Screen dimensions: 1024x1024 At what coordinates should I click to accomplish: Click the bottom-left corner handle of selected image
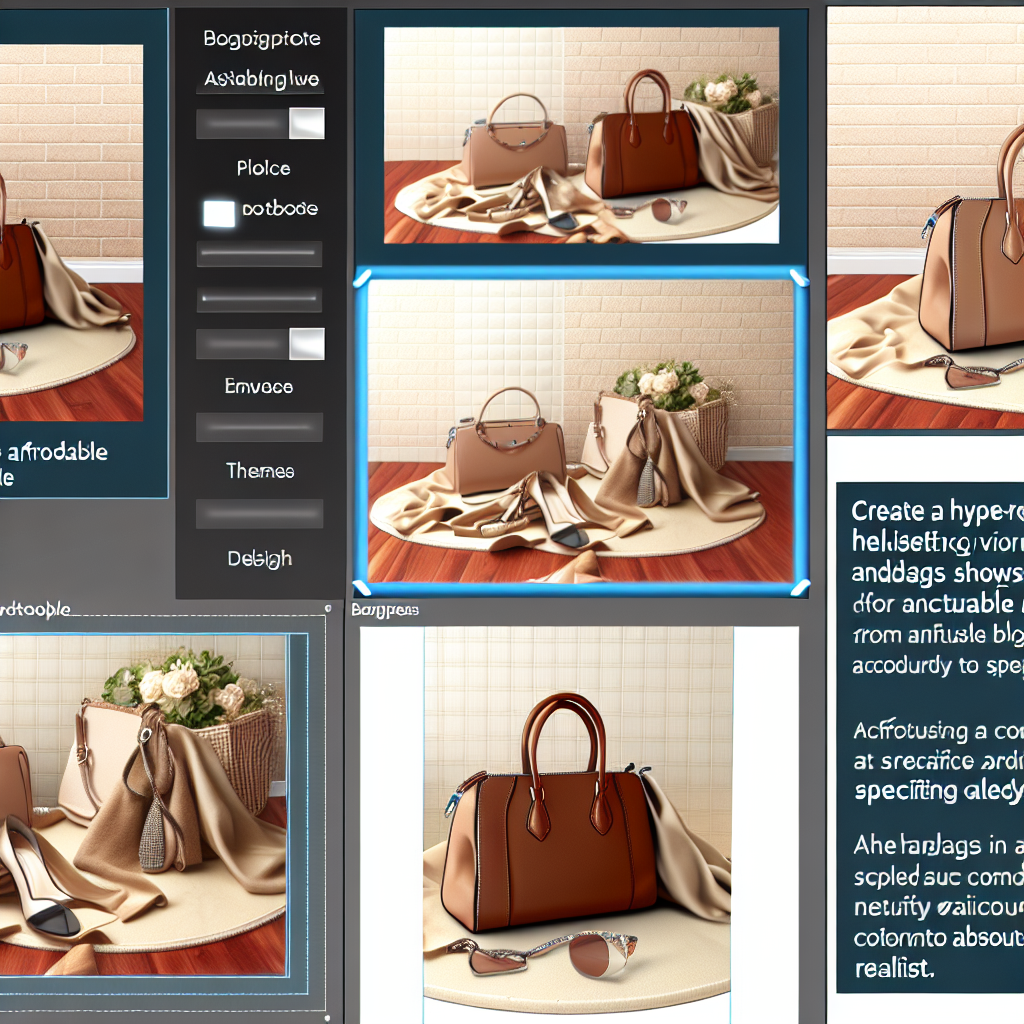(363, 588)
